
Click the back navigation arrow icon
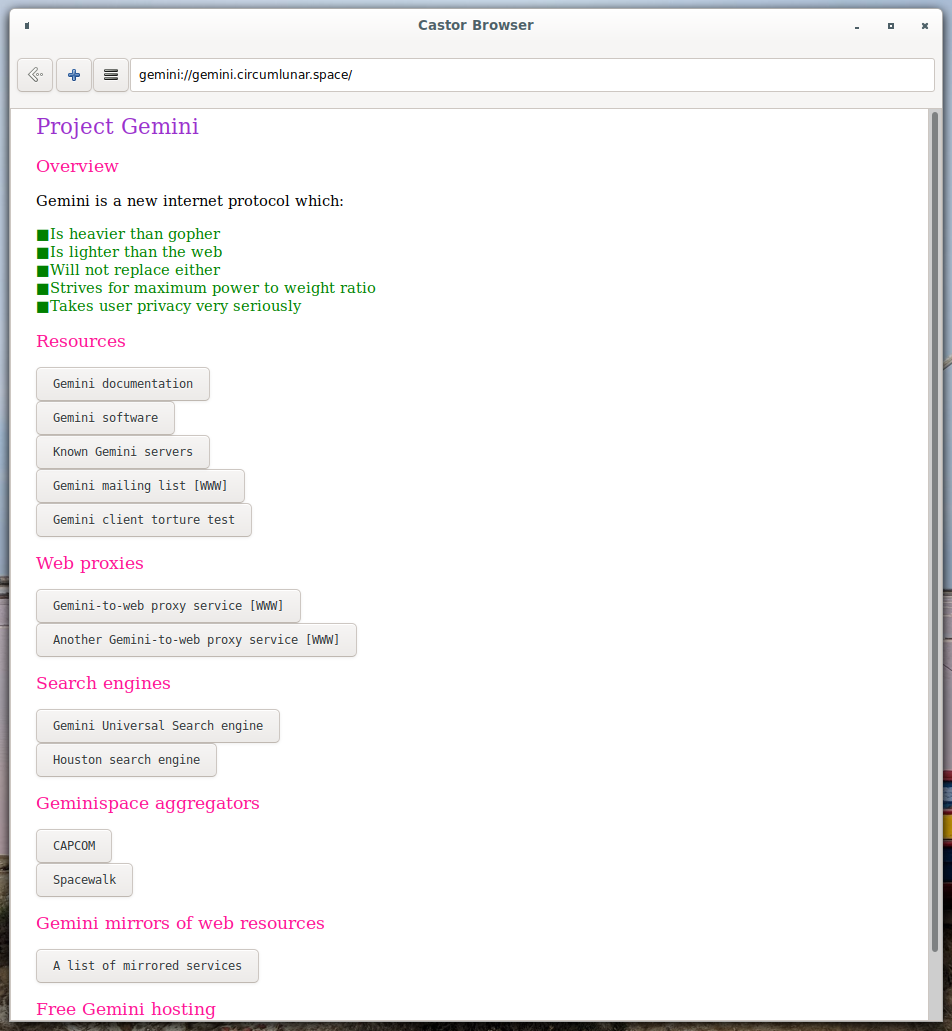pyautogui.click(x=35, y=75)
